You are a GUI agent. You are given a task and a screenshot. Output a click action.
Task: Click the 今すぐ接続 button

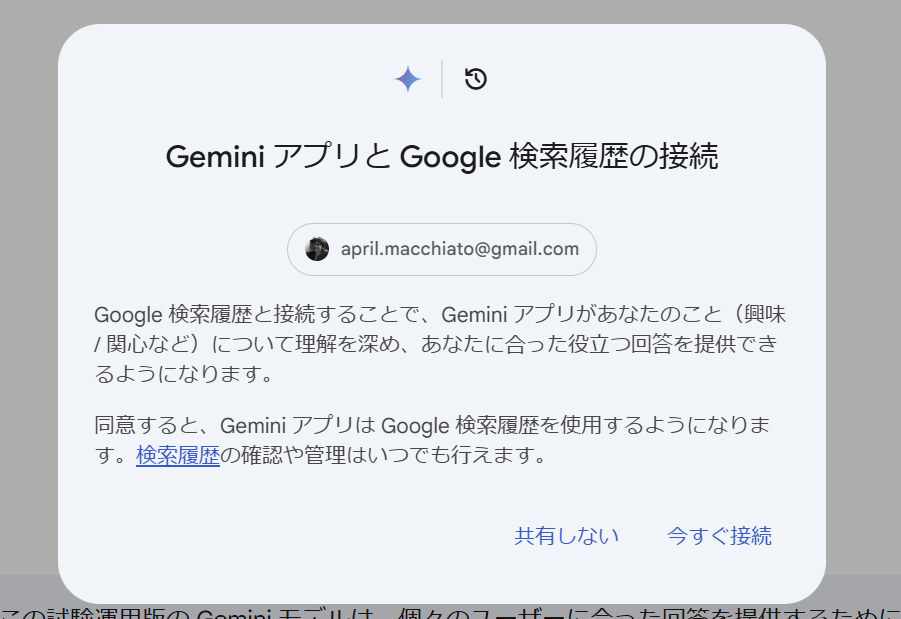click(719, 536)
